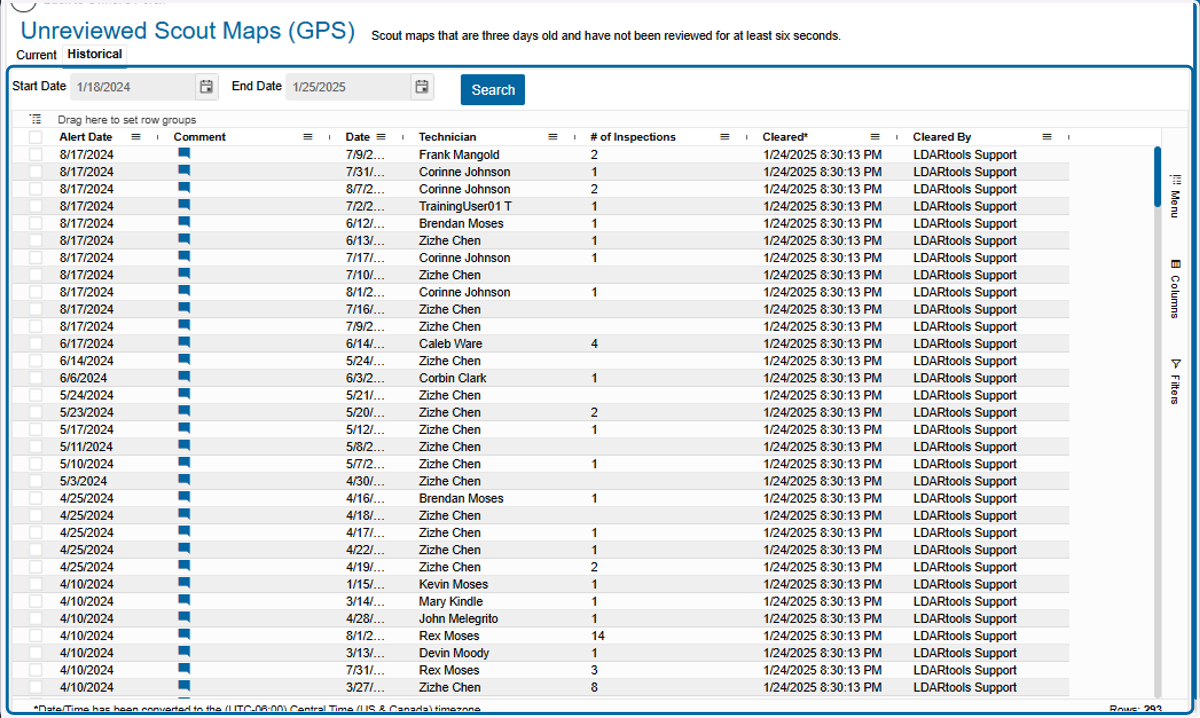Open Technician column menu
The width and height of the screenshot is (1200, 718).
coord(553,137)
